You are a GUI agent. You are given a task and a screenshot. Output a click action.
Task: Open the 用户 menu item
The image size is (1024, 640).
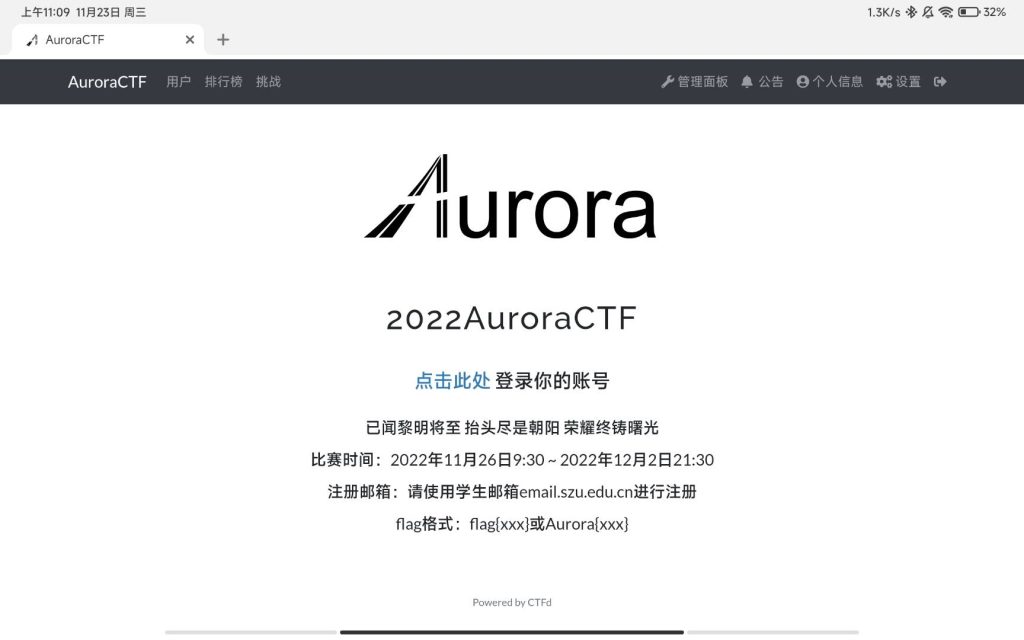click(178, 82)
